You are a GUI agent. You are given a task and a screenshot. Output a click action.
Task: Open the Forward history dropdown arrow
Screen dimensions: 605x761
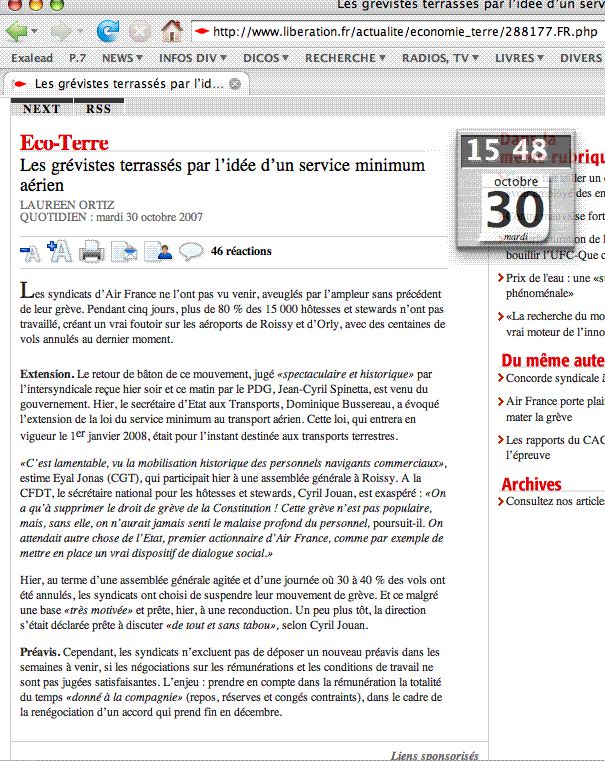pyautogui.click(x=80, y=32)
